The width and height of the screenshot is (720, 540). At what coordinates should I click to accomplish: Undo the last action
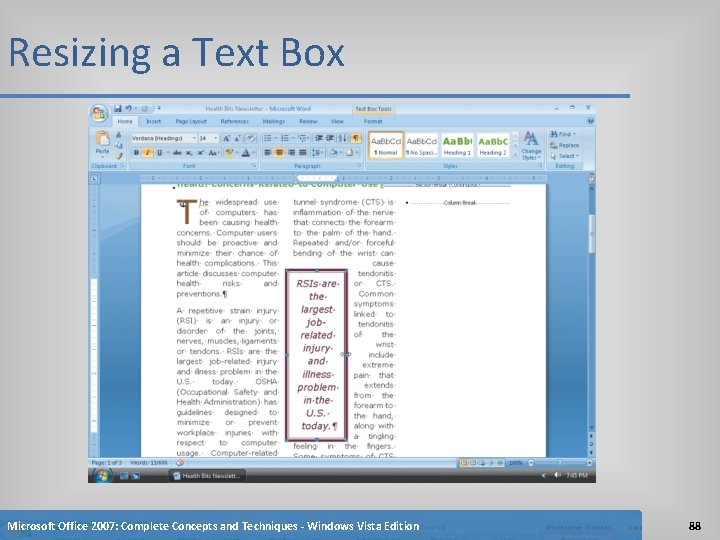(x=129, y=108)
